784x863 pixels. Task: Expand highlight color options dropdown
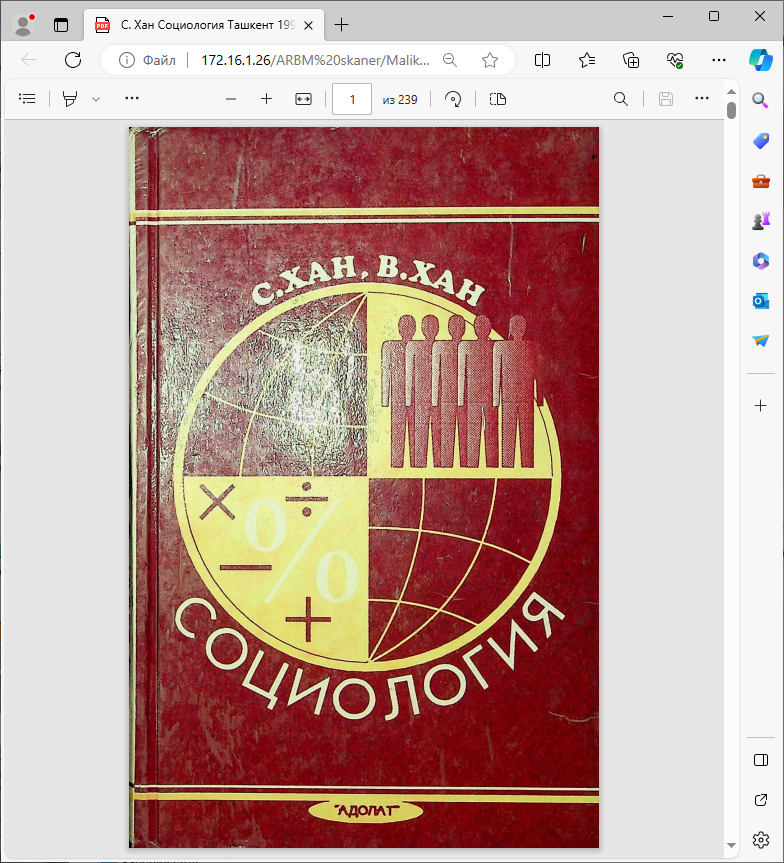click(x=96, y=100)
